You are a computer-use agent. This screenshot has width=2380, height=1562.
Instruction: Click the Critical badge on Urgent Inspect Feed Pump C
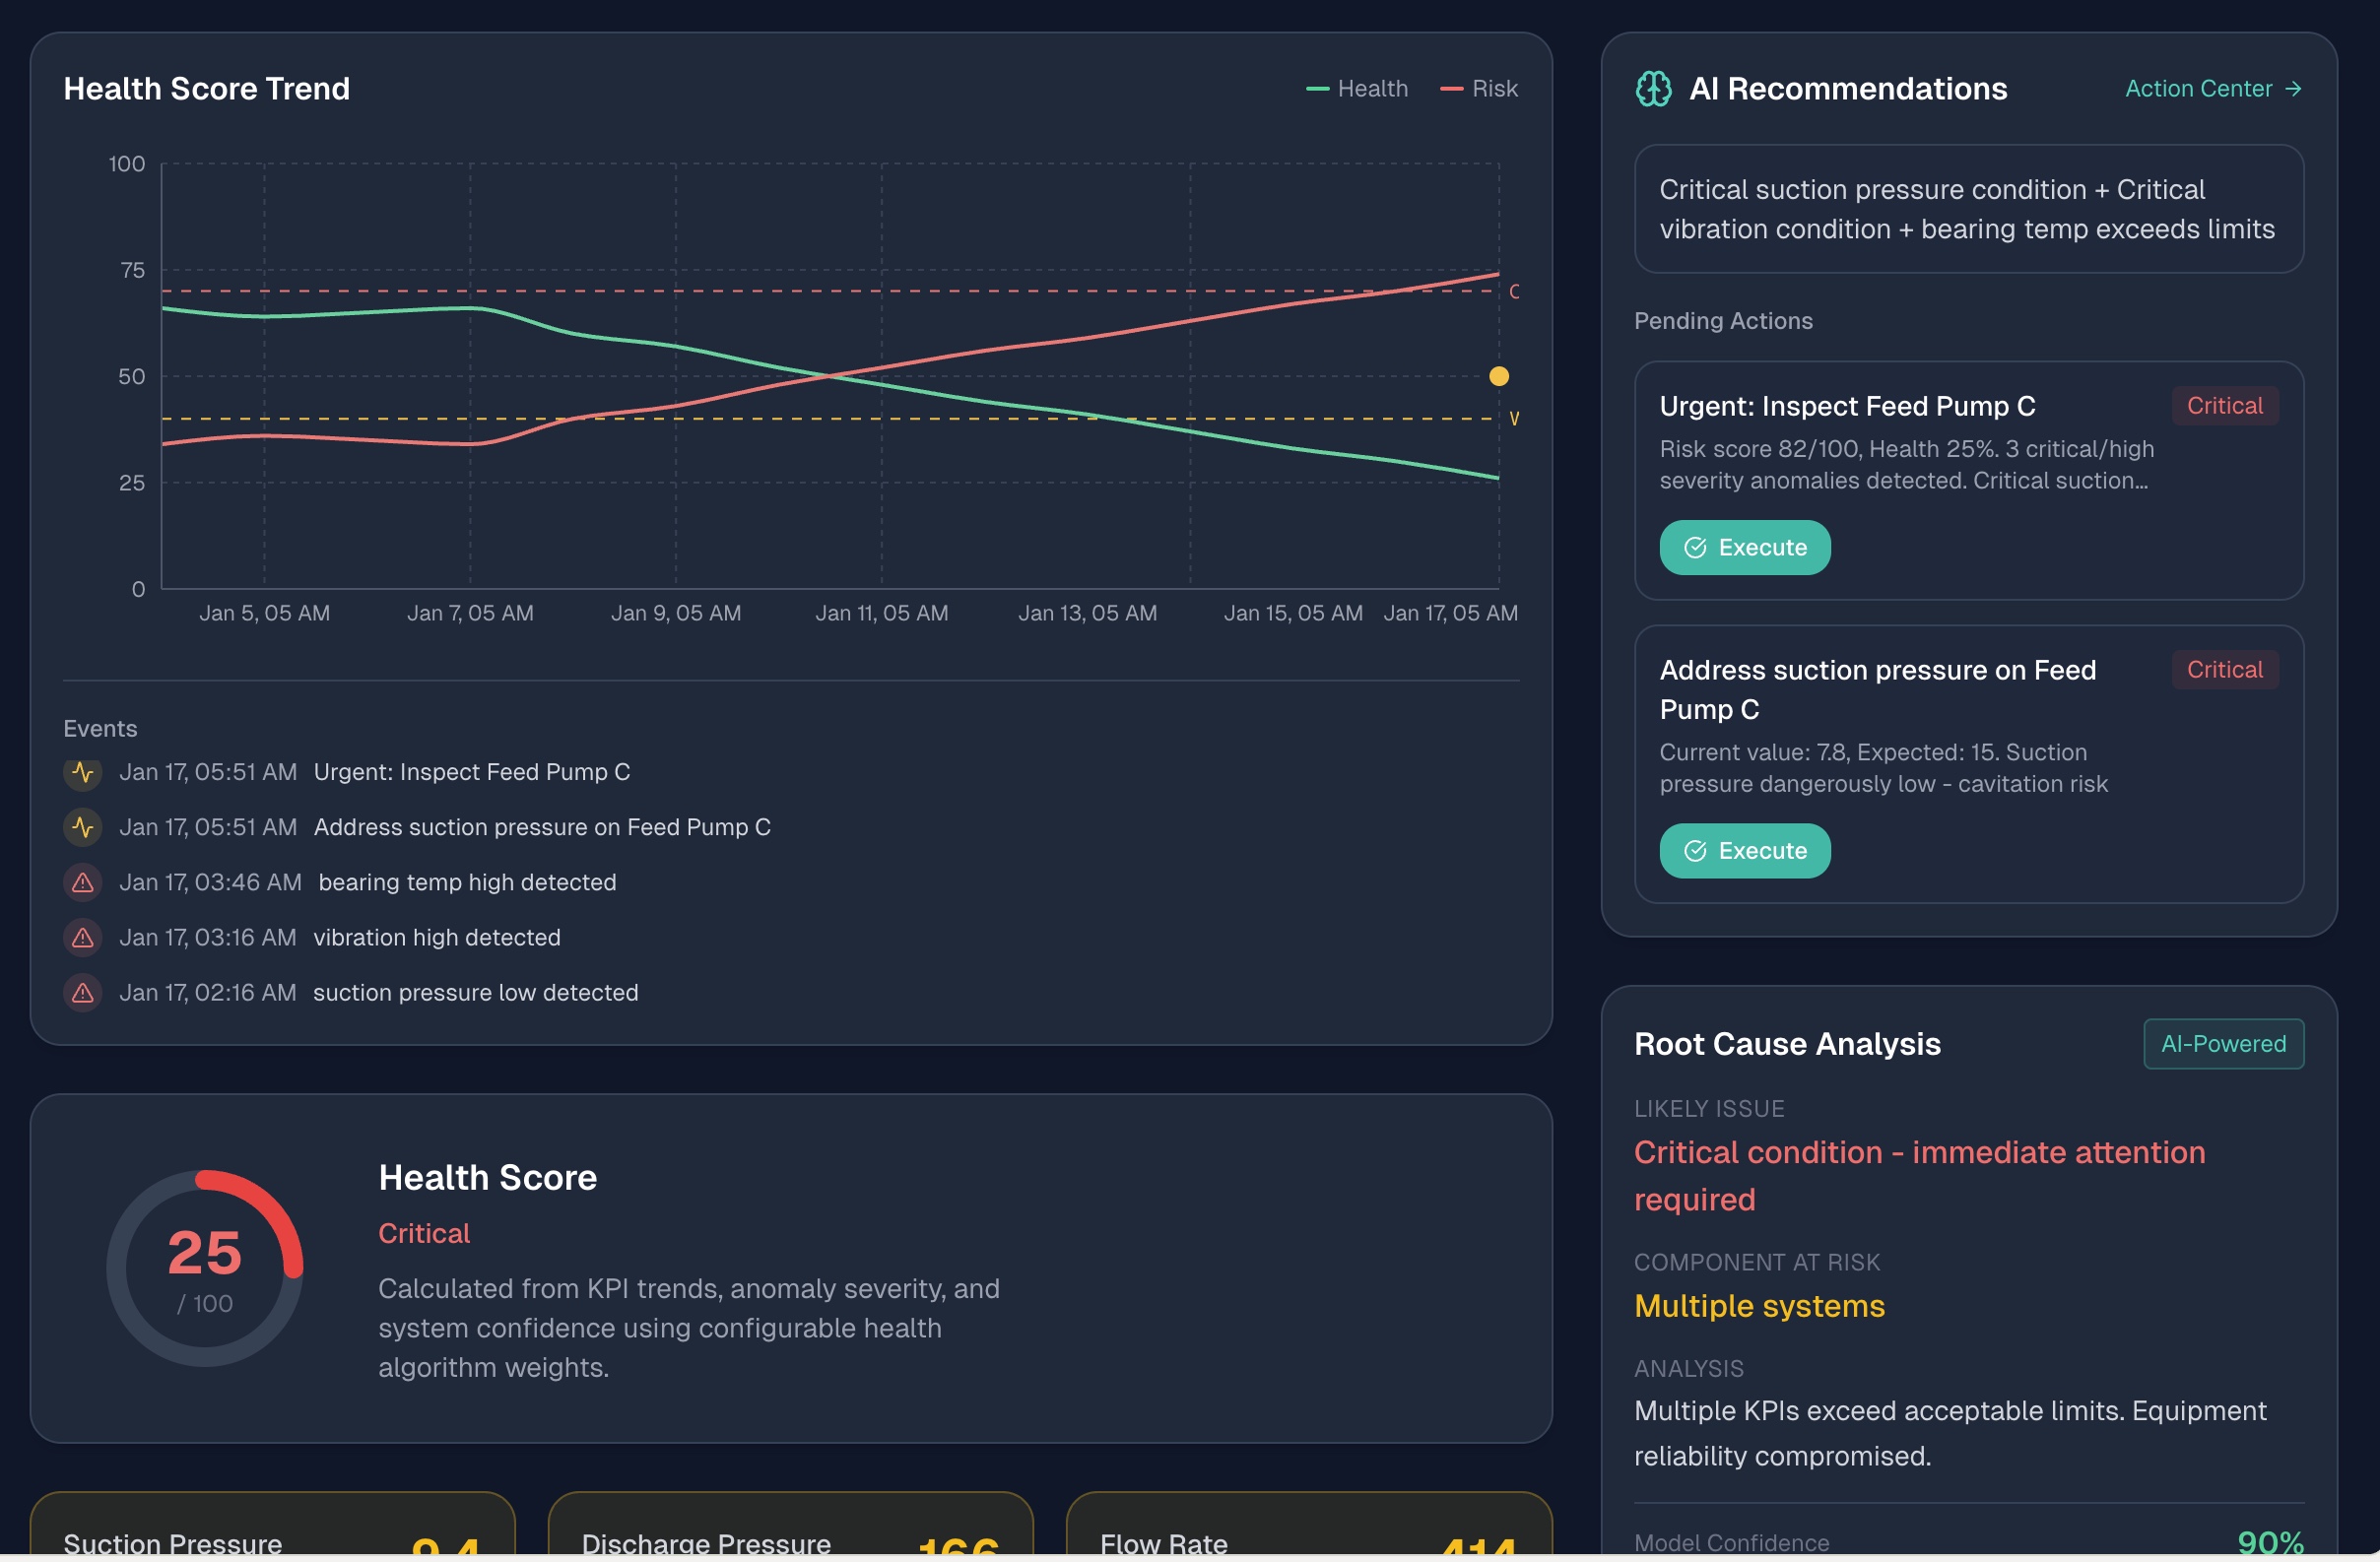2224,405
